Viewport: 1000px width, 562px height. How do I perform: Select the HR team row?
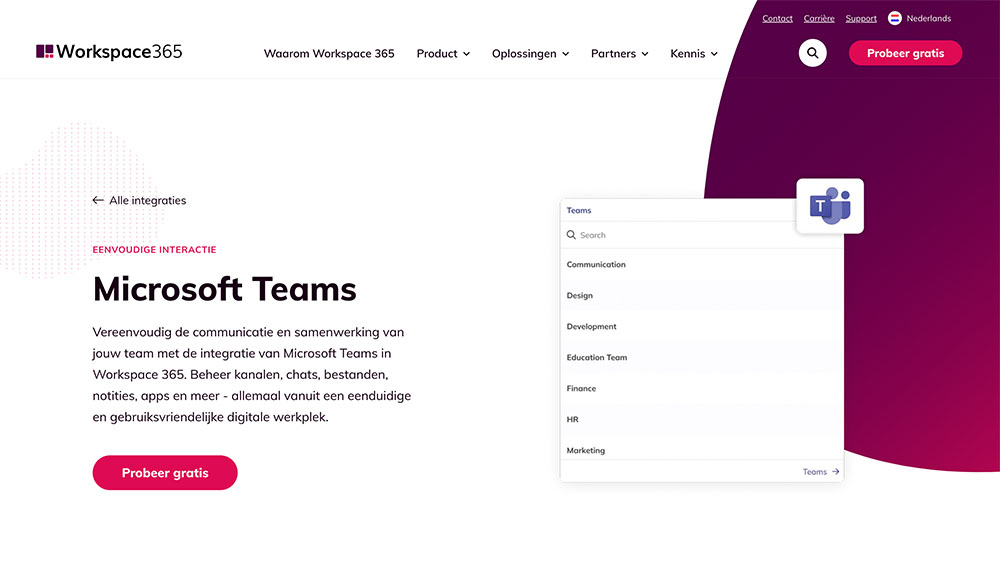702,419
